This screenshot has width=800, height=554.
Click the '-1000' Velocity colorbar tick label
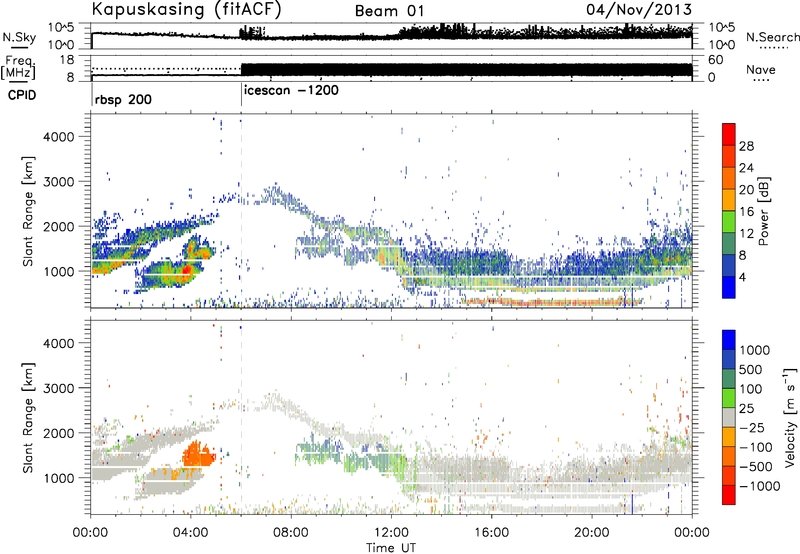759,486
